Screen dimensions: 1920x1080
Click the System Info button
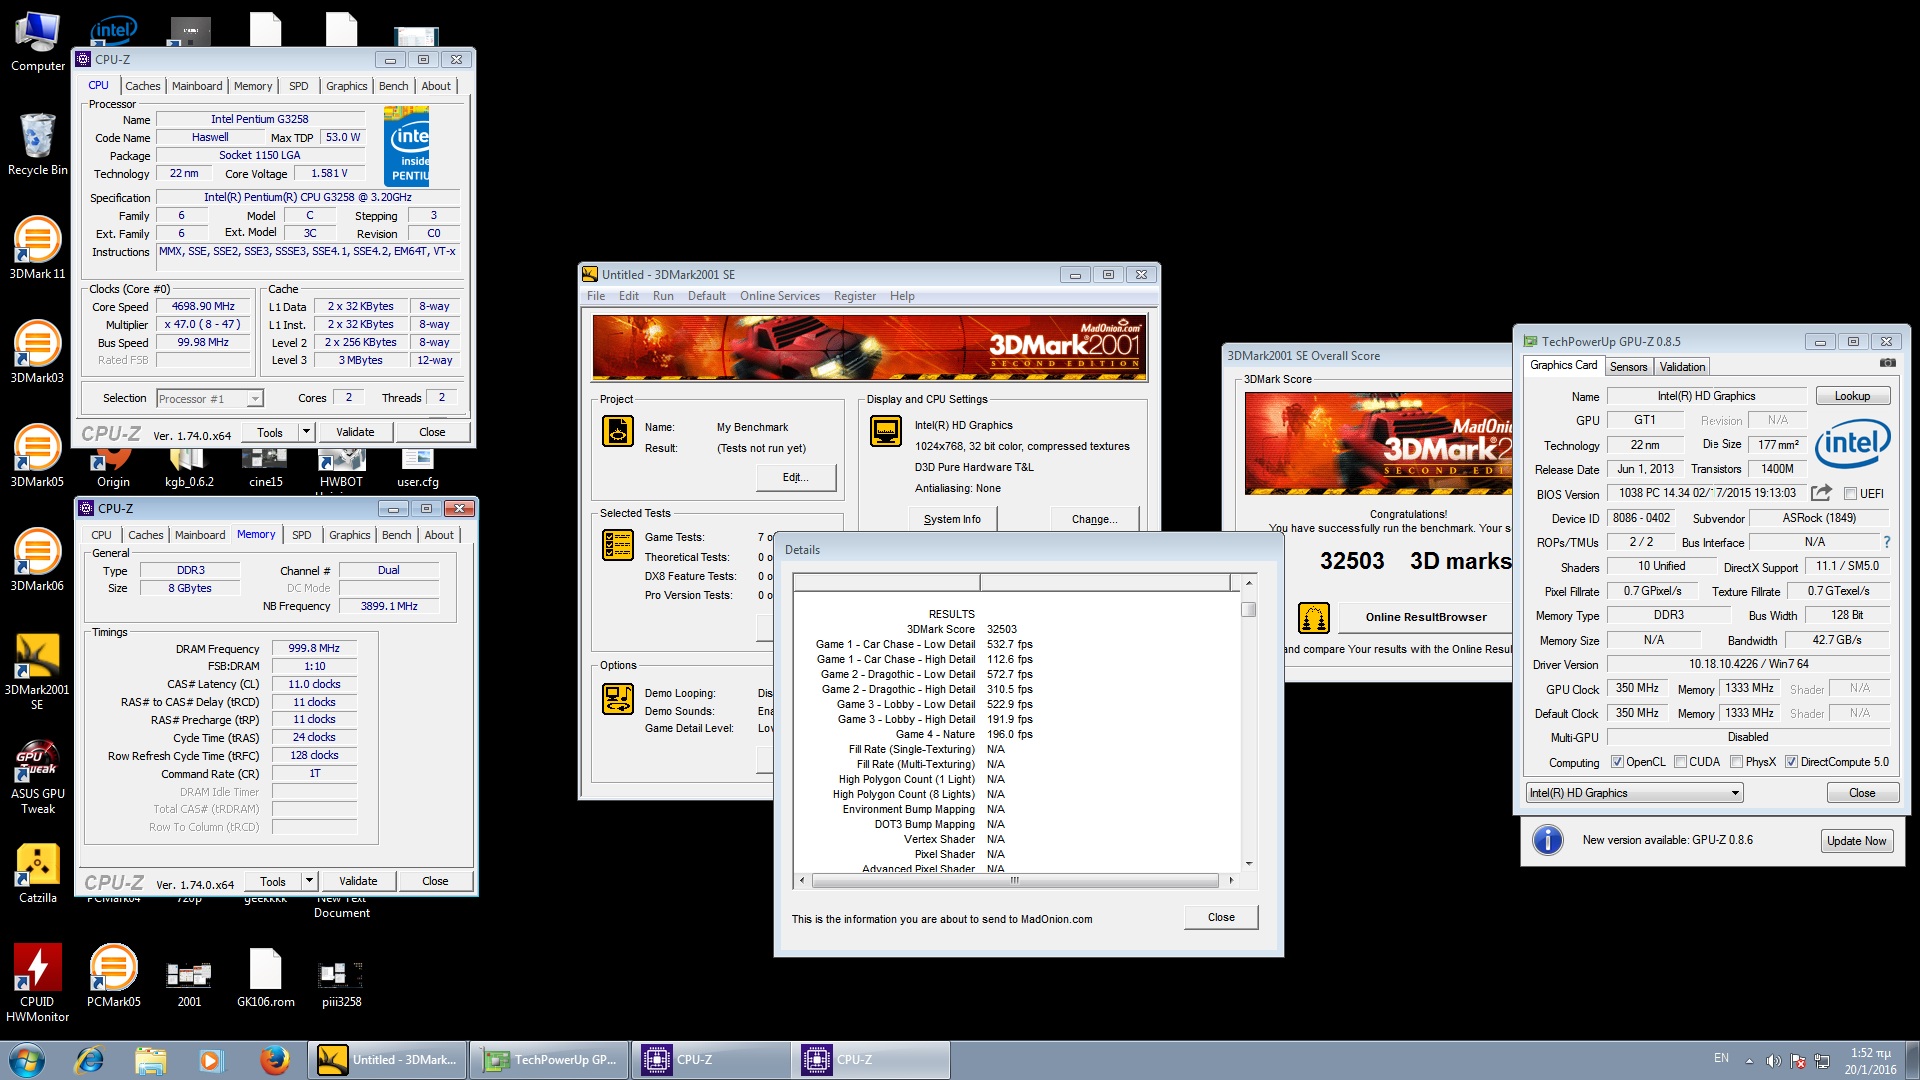point(952,519)
